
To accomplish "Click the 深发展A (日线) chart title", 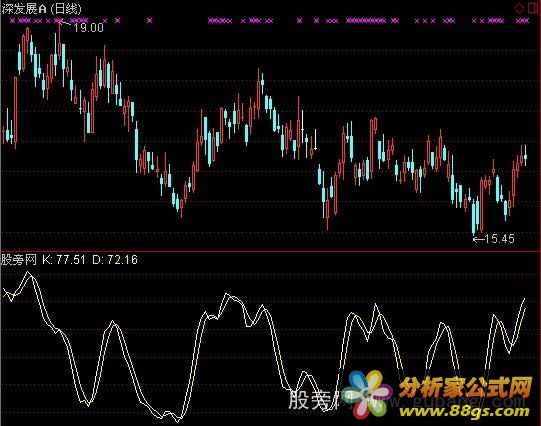I will click(x=41, y=8).
